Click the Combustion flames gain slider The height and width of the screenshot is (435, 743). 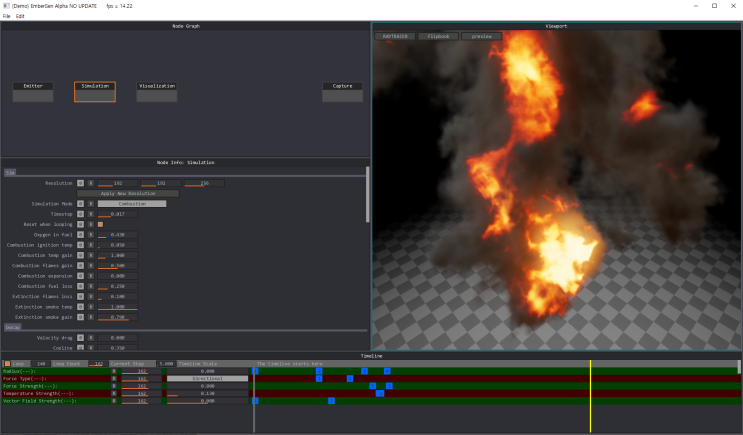pos(118,265)
